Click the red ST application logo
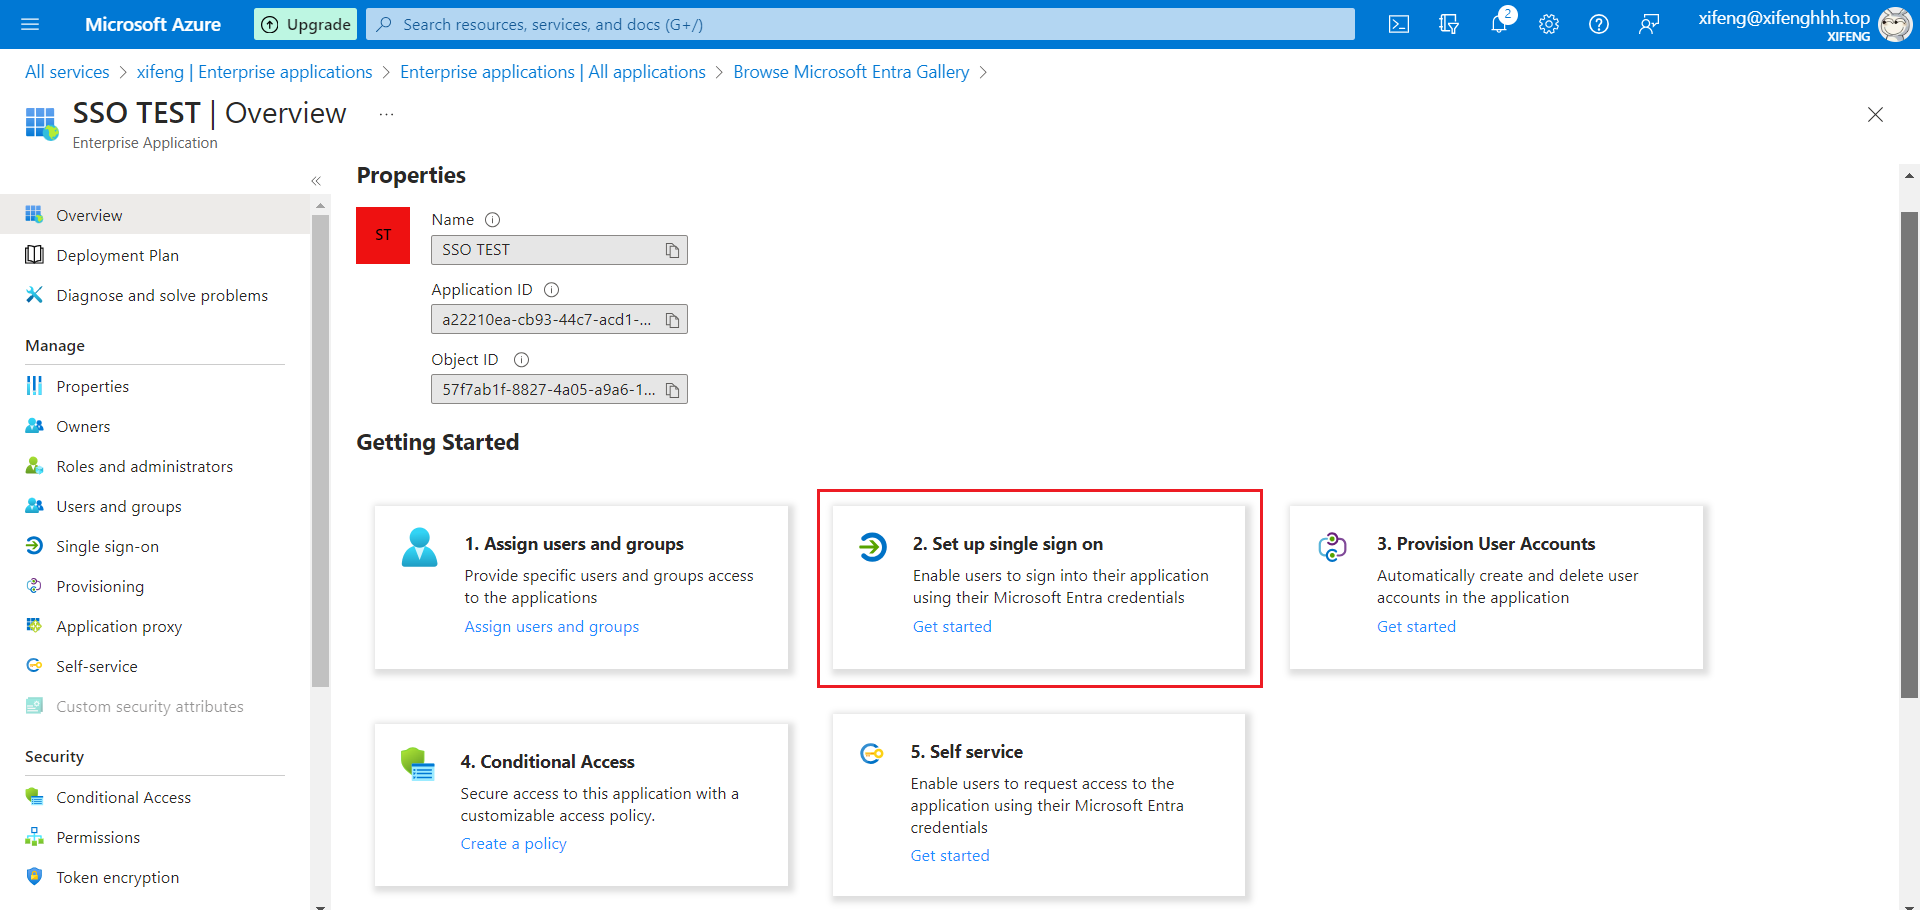 tap(383, 235)
